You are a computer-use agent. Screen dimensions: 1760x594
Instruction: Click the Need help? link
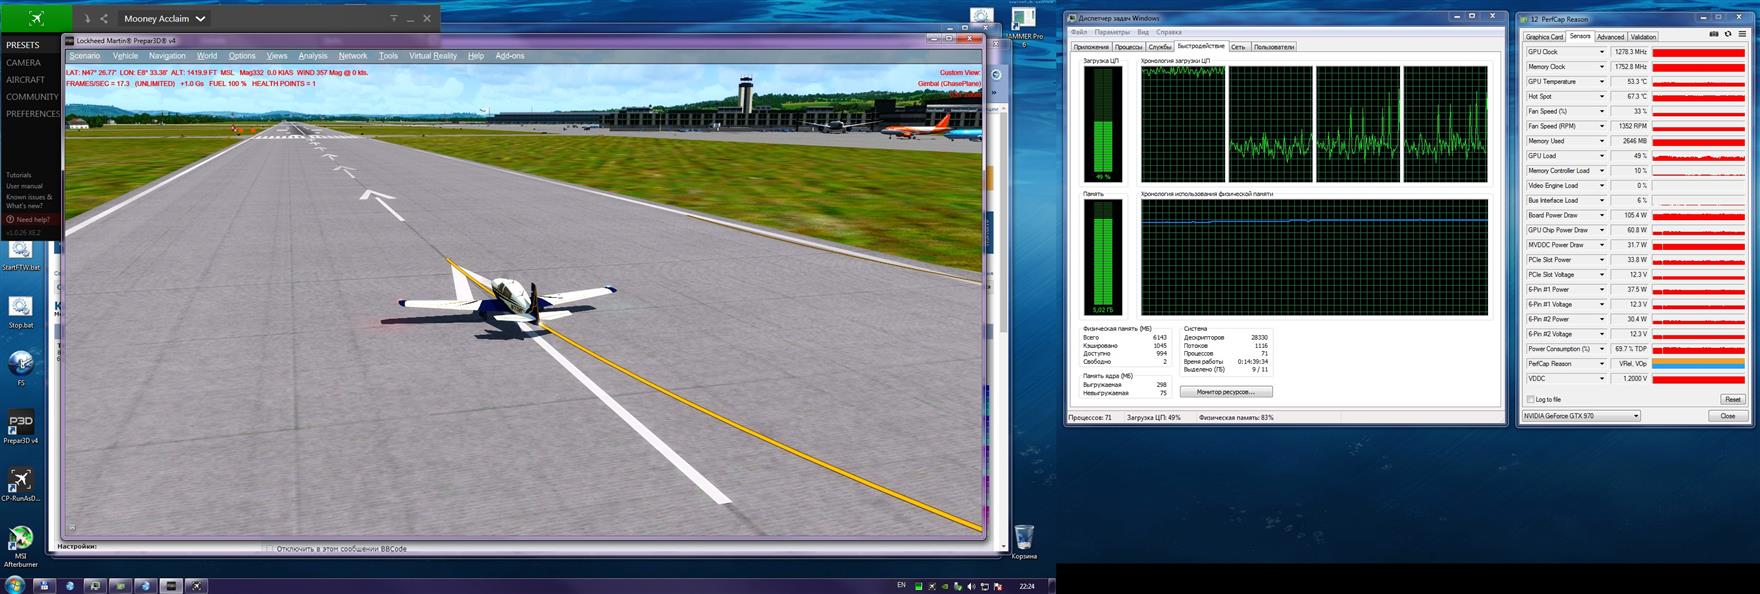click(x=29, y=219)
